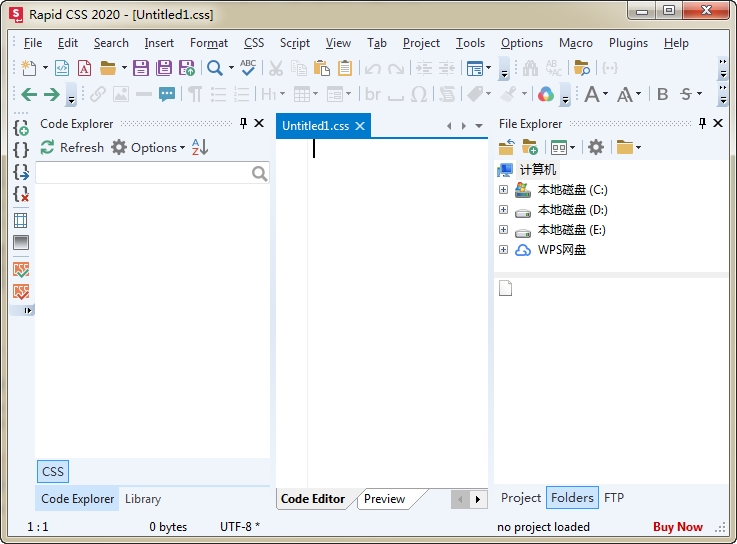Click the CSS validate checkmark icon
This screenshot has height=544, width=737.
21,269
